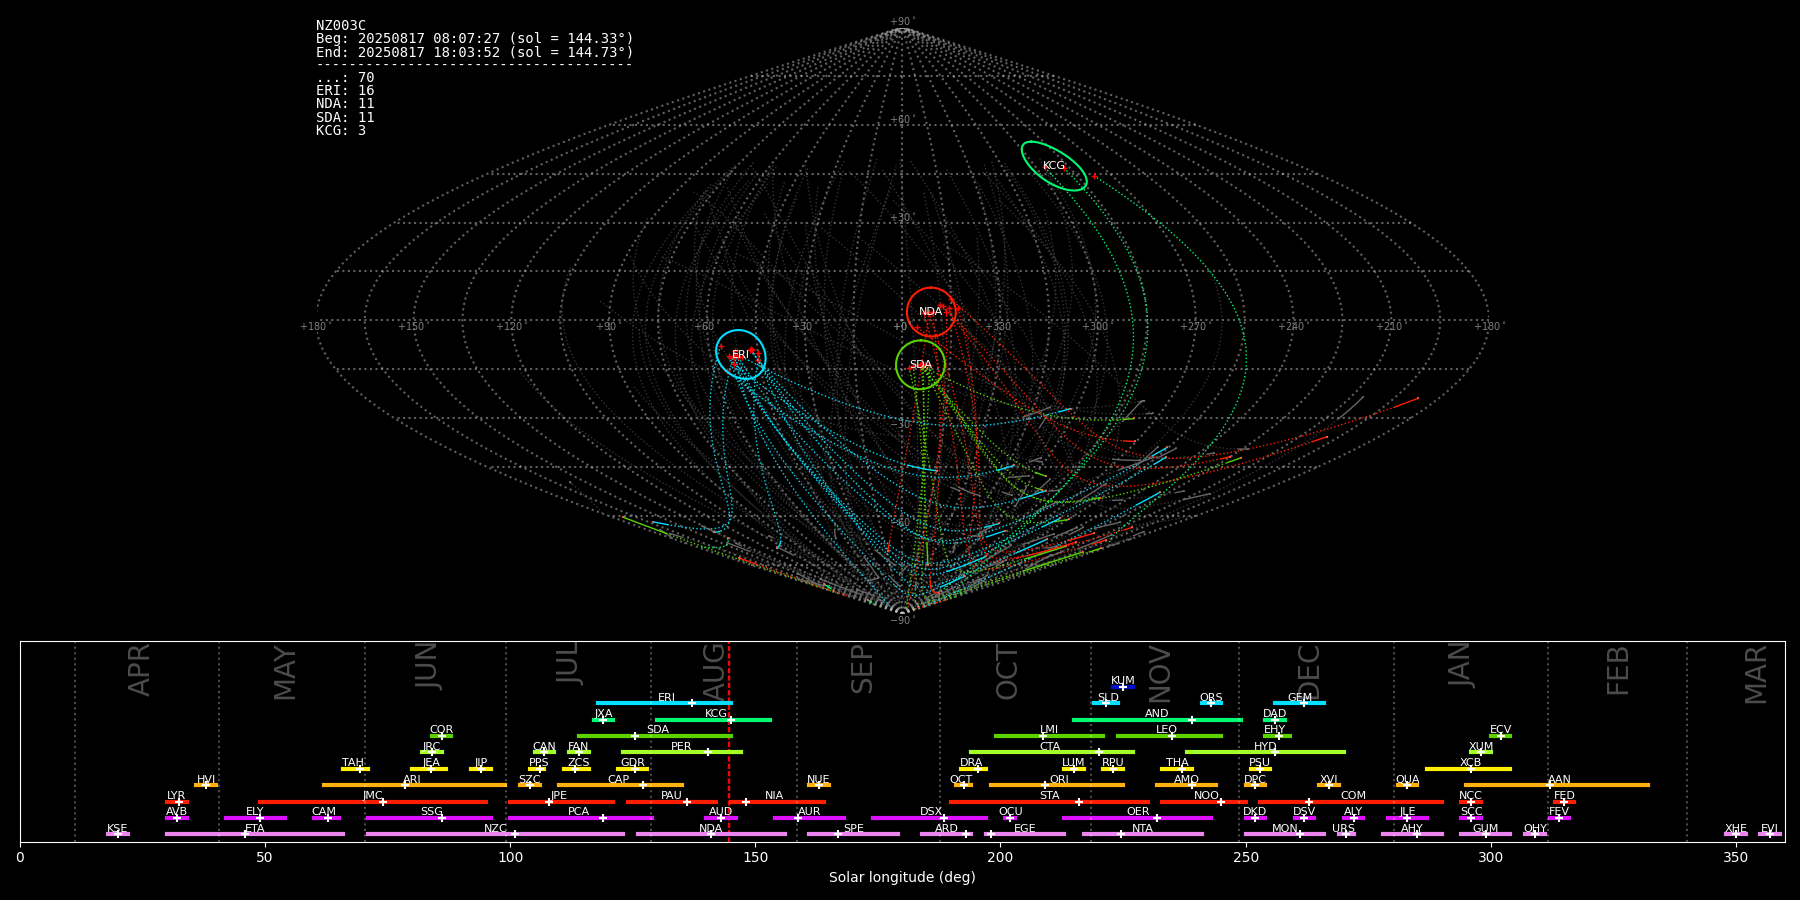This screenshot has width=1800, height=900.
Task: Click the FEB month label in timeline
Action: click(x=1618, y=670)
